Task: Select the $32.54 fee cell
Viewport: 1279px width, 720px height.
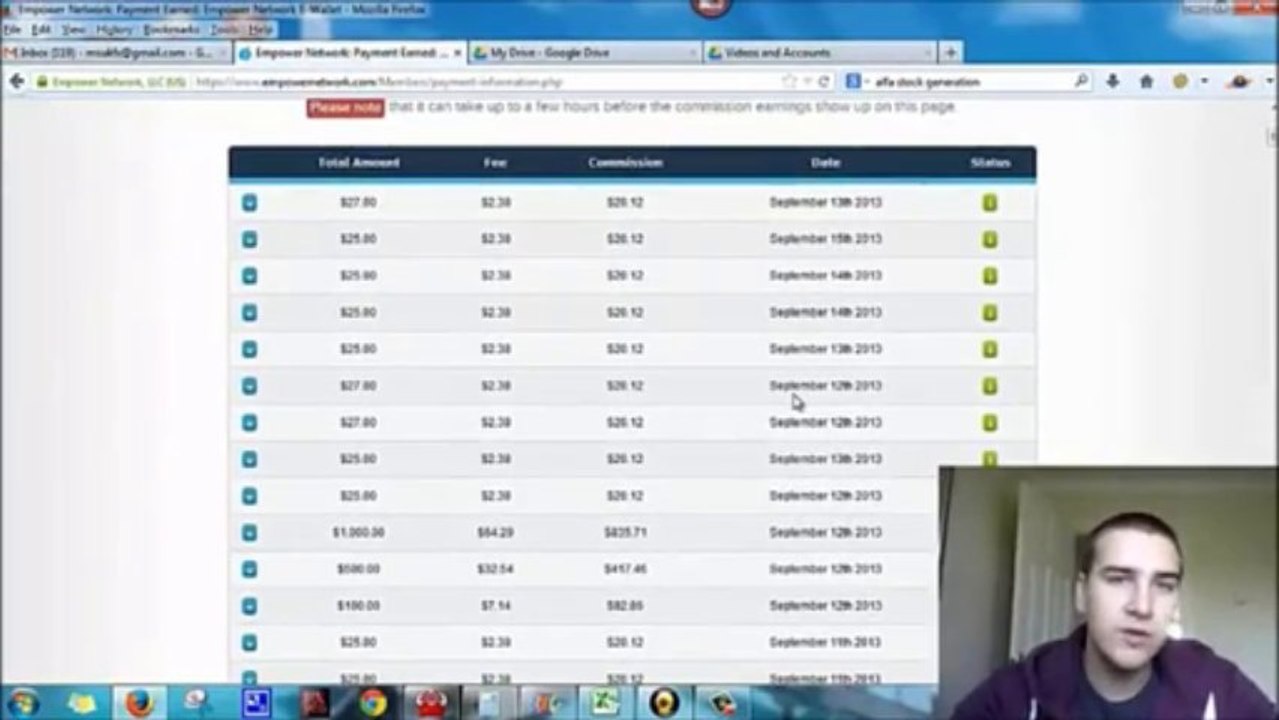Action: click(495, 569)
